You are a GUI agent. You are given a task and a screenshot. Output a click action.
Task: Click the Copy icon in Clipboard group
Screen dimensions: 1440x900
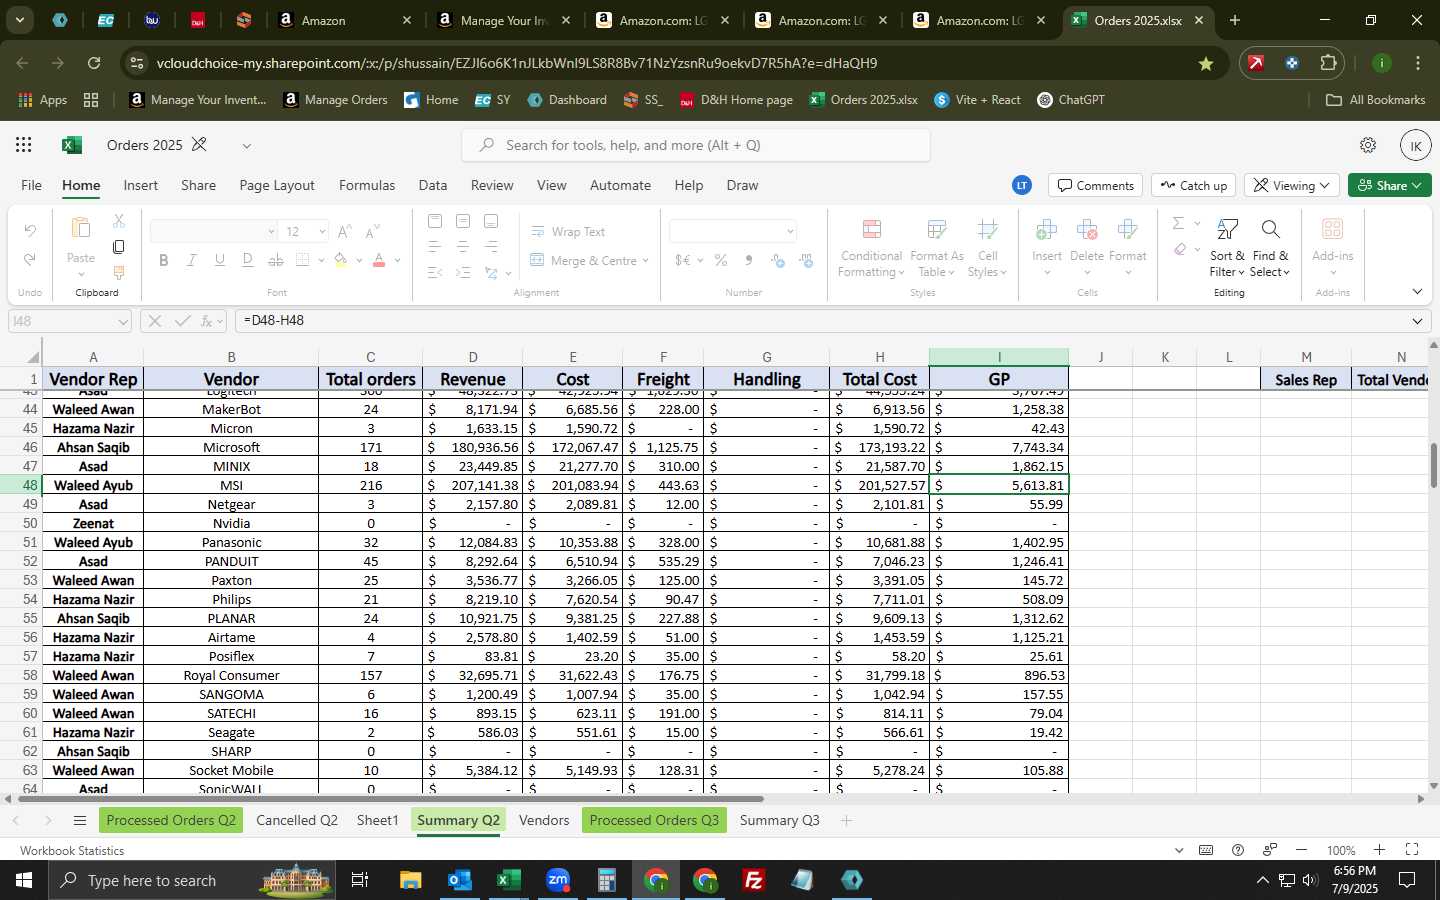[x=119, y=247]
